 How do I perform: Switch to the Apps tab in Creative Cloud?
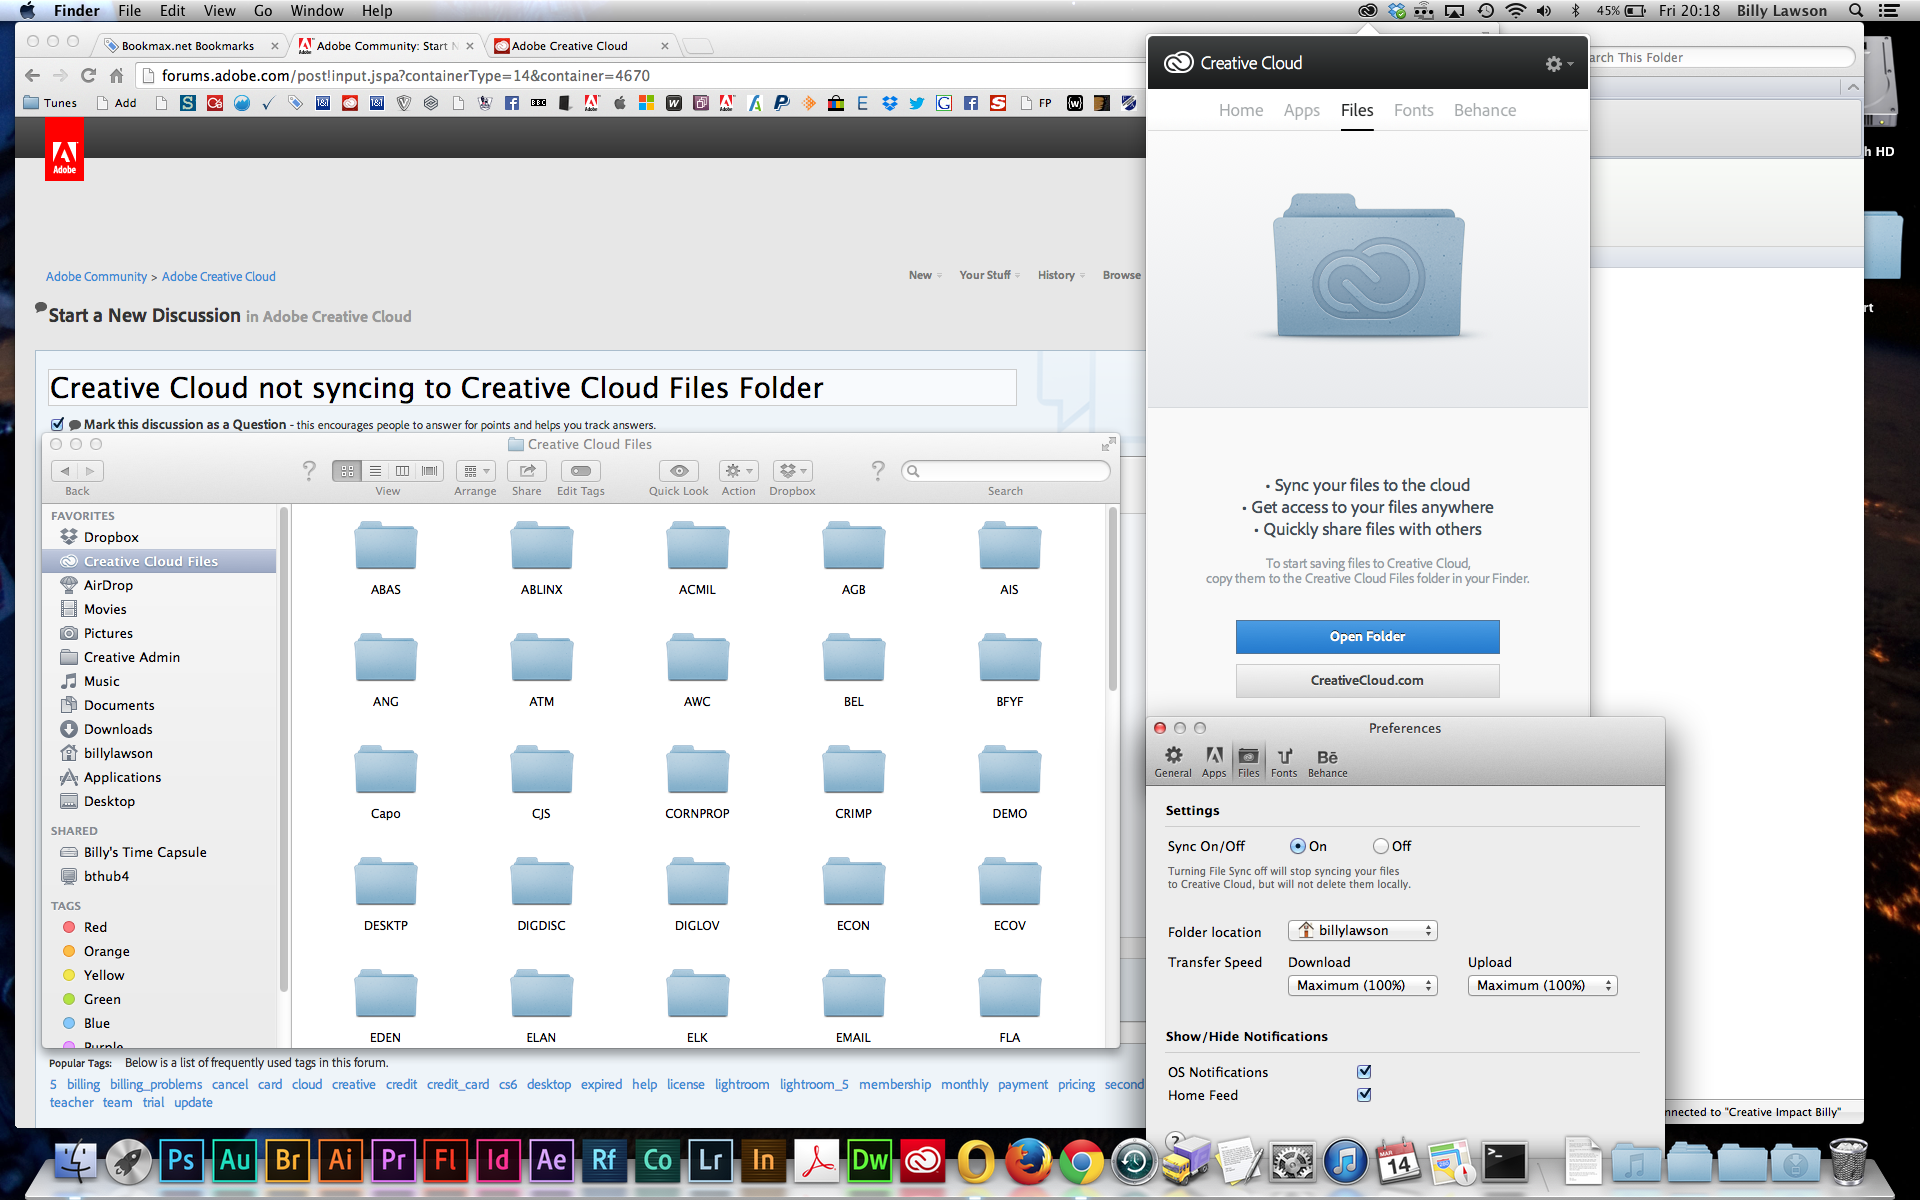point(1299,109)
